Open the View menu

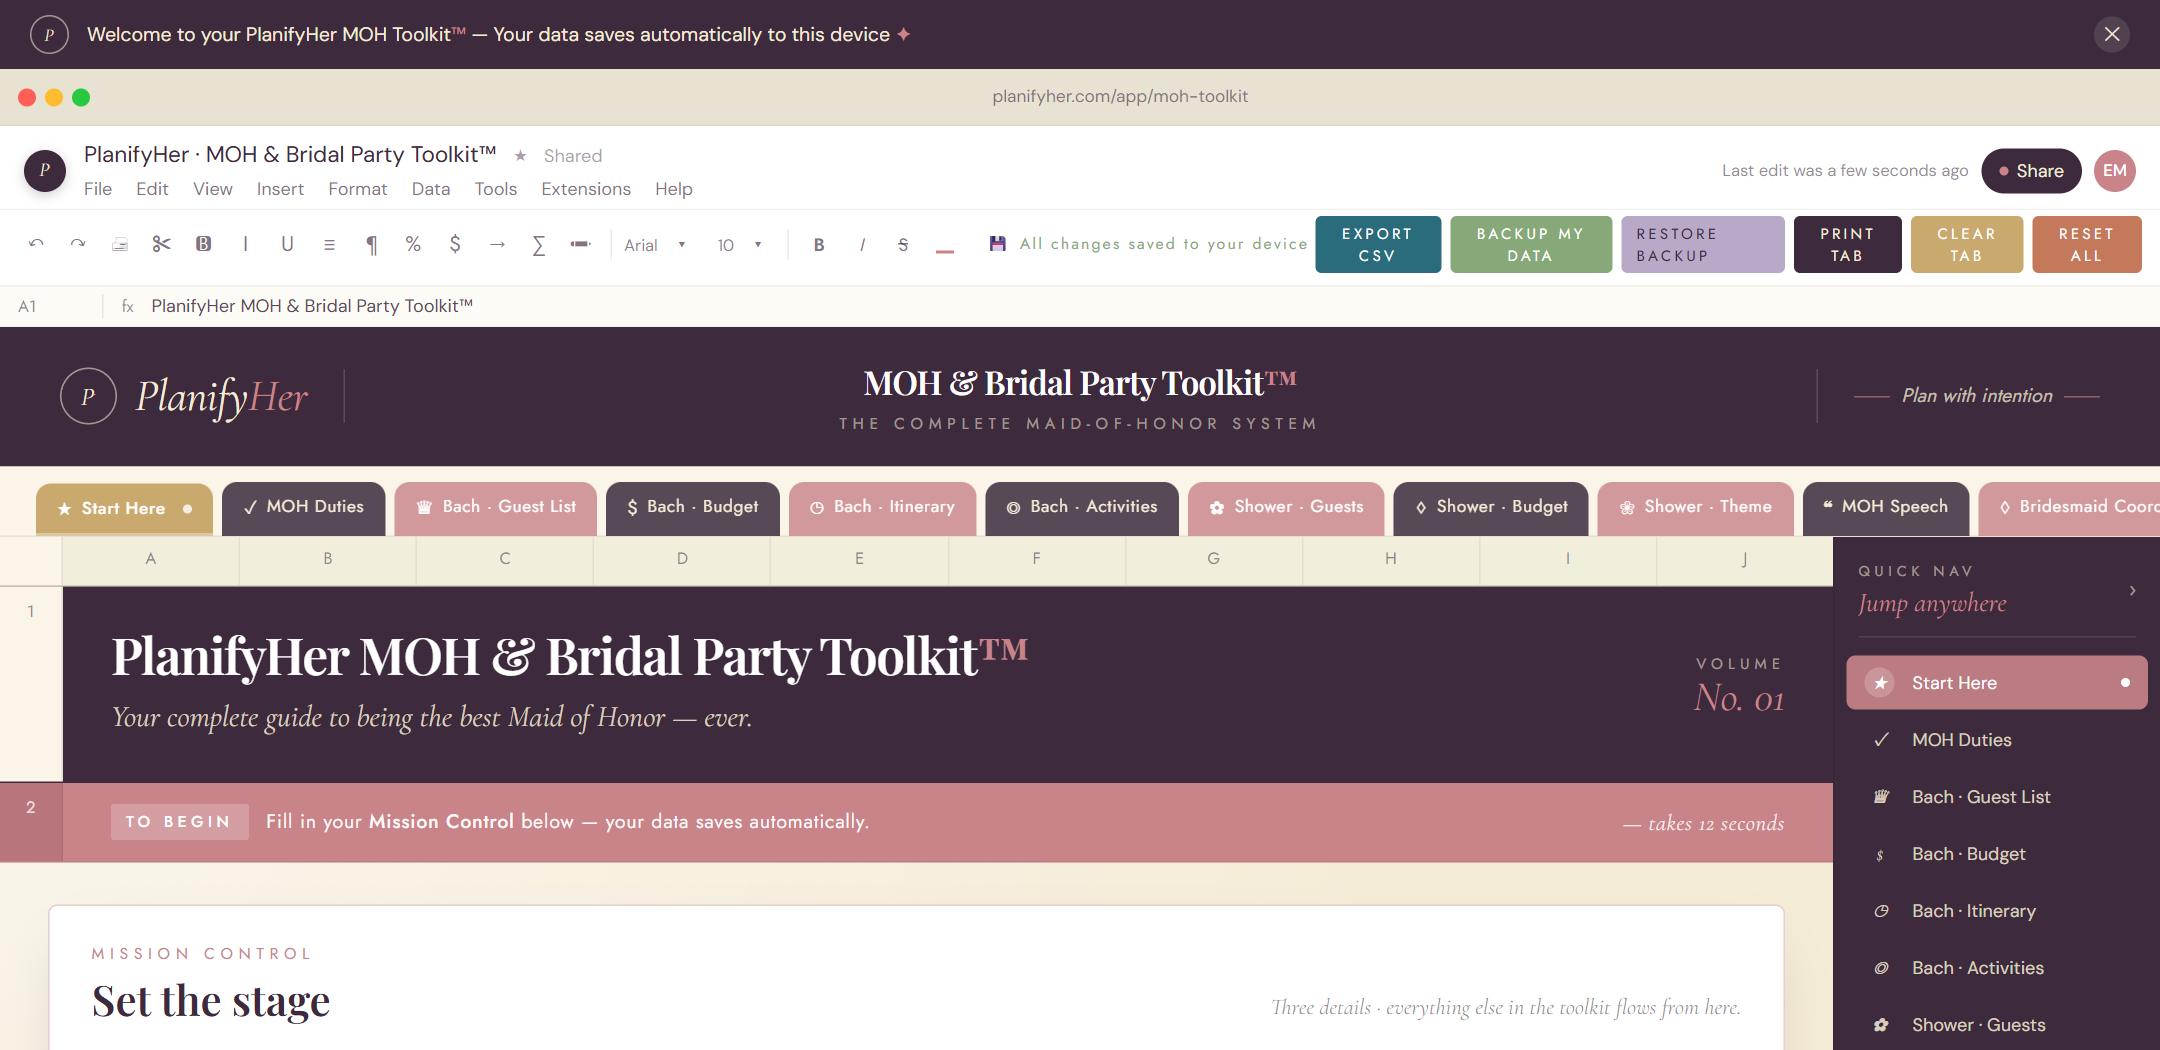pos(213,189)
